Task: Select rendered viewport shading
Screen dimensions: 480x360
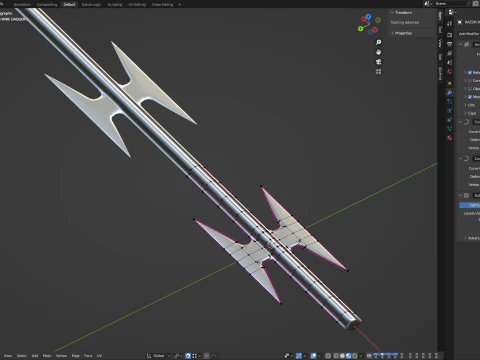Action: tap(355, 356)
